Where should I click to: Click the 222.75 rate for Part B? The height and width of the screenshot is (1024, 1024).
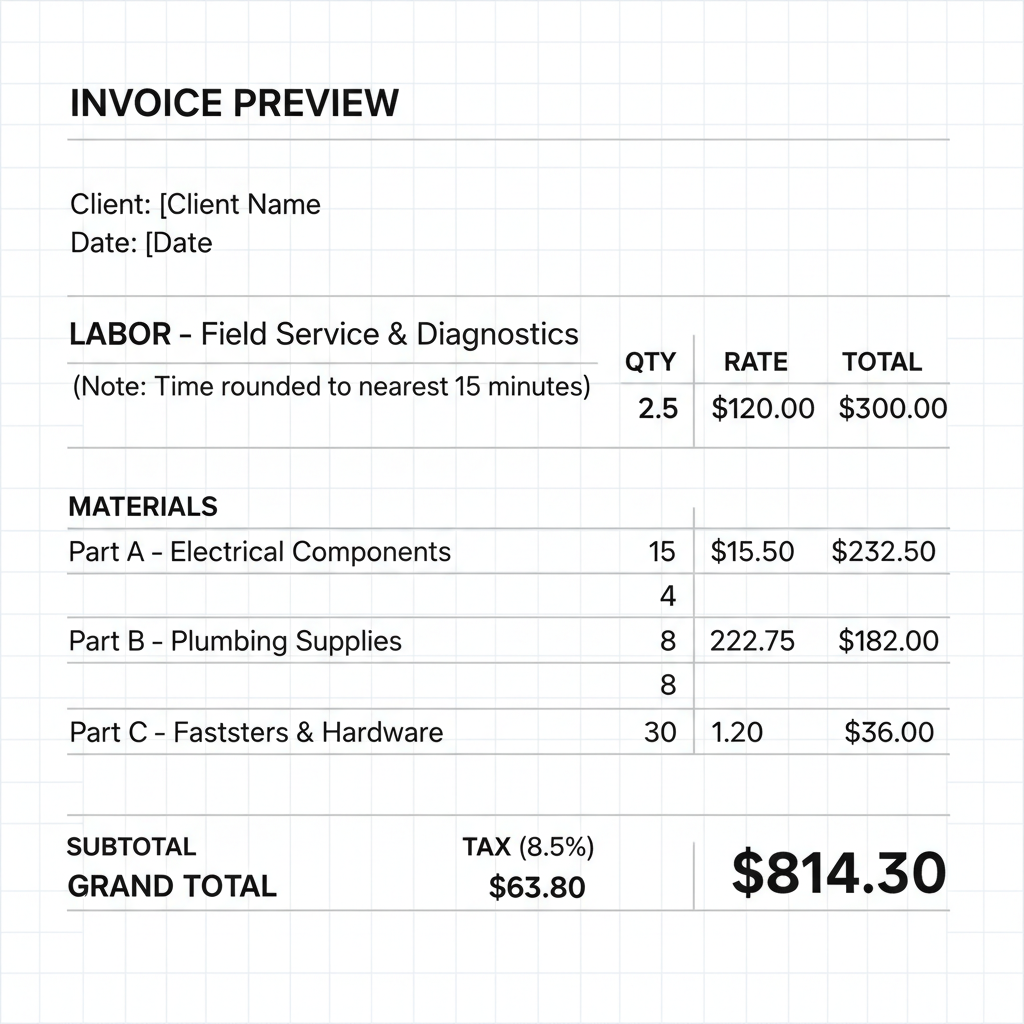pyautogui.click(x=752, y=641)
